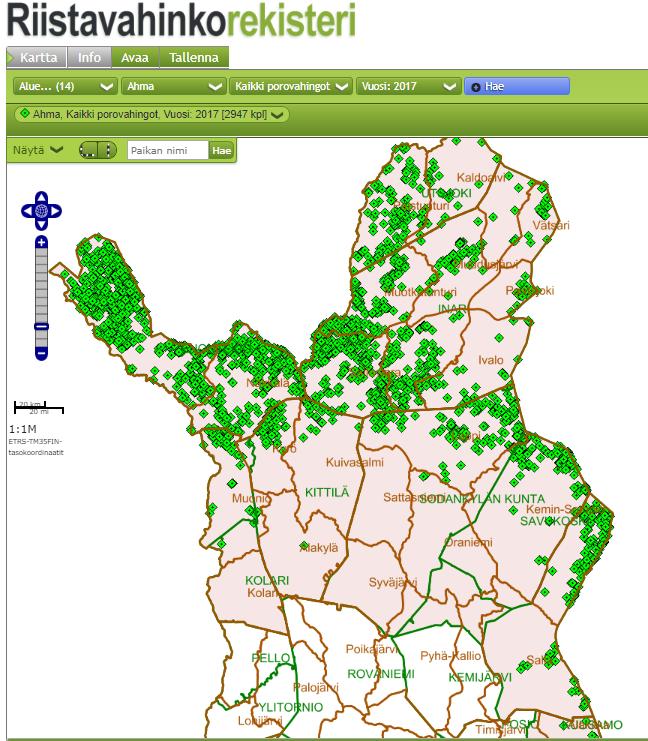Click the green marker near Alakylä

(x=304, y=545)
